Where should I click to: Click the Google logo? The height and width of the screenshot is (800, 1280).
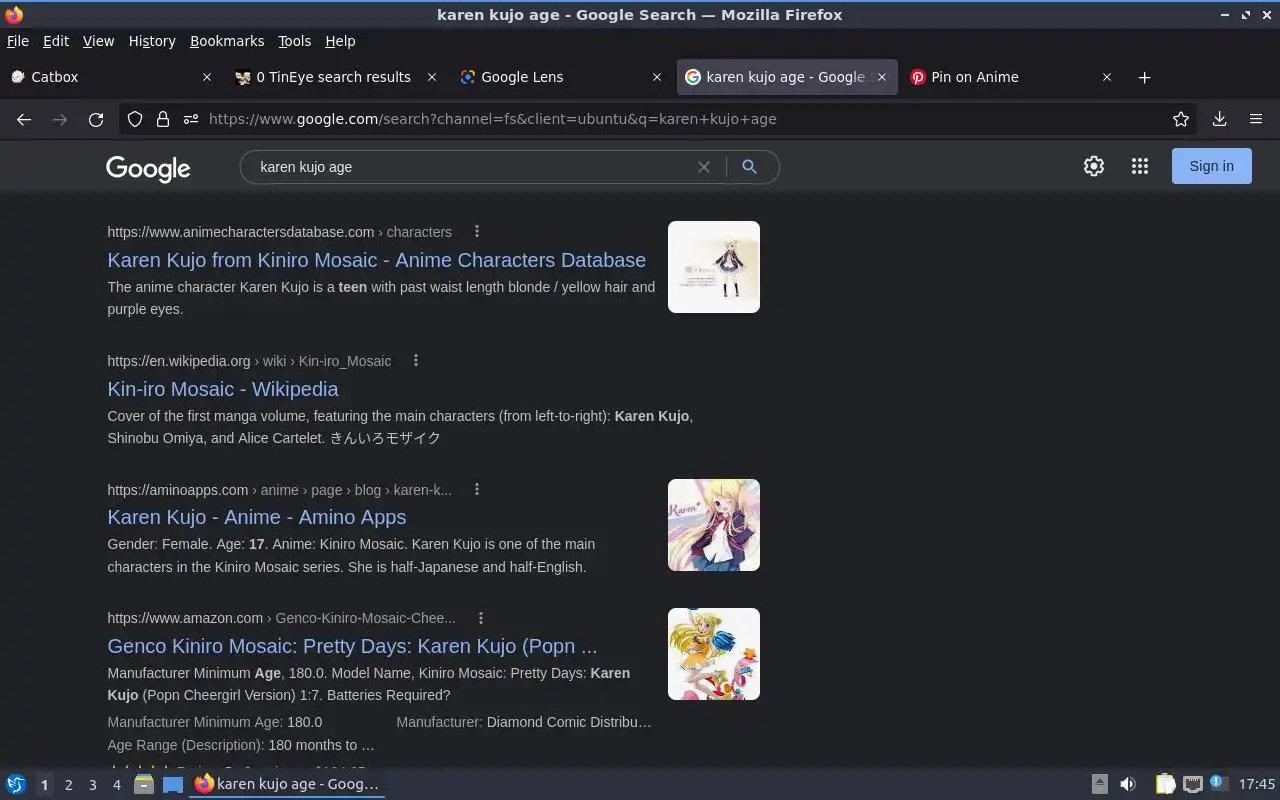148,168
